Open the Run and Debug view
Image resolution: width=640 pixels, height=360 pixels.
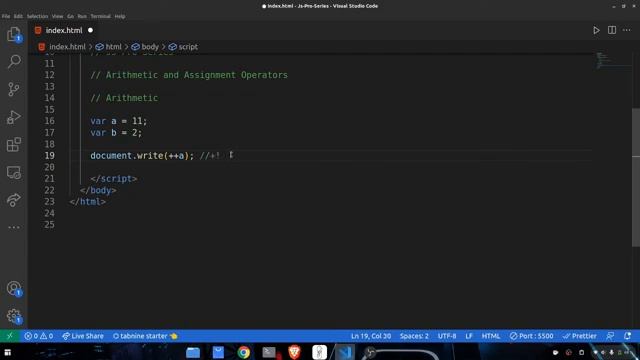click(13, 117)
